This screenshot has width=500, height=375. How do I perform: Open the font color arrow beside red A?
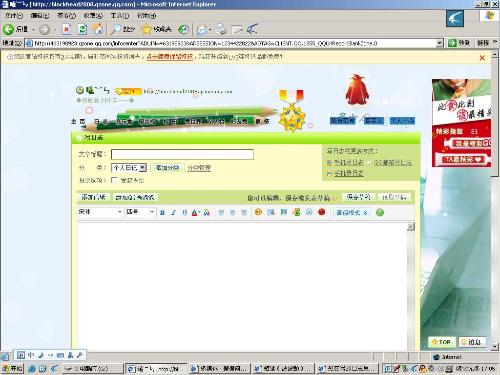tap(199, 212)
